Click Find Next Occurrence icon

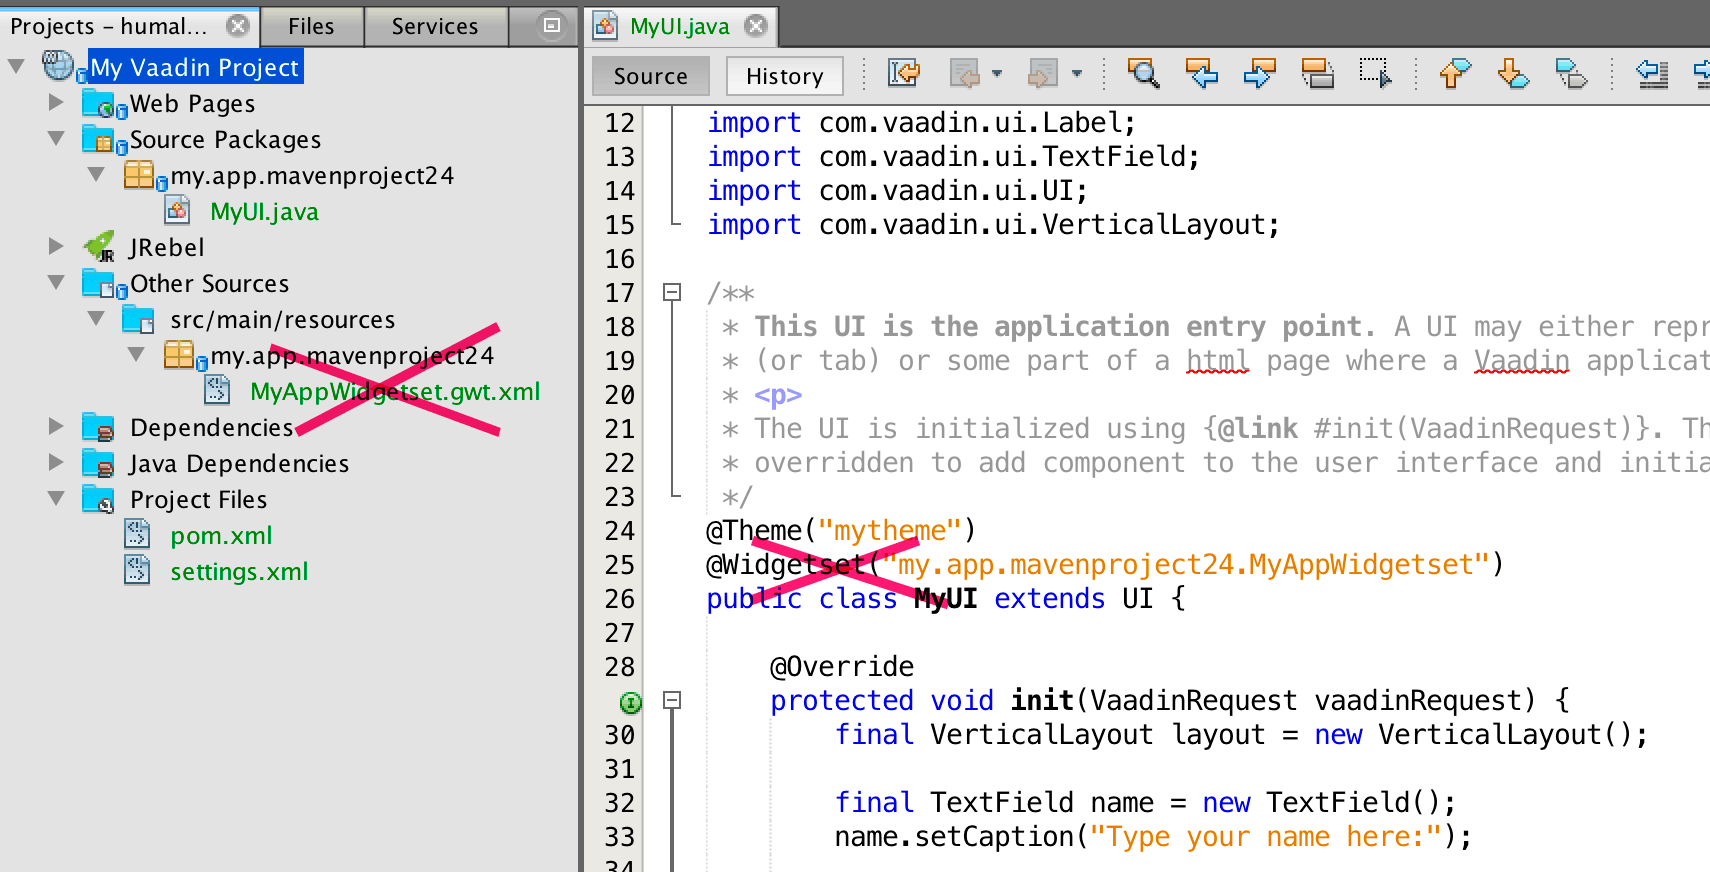1259,74
